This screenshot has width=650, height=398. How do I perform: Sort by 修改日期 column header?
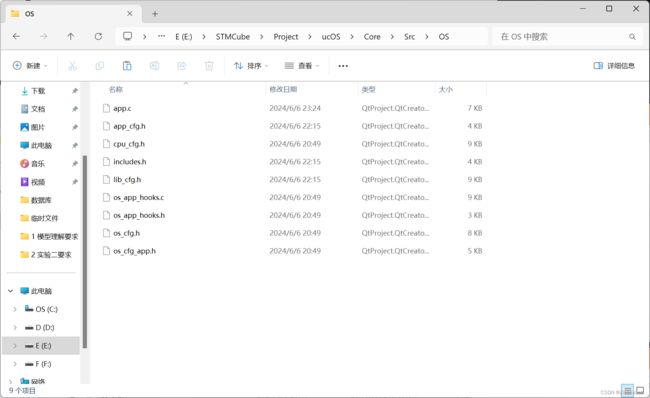click(283, 89)
